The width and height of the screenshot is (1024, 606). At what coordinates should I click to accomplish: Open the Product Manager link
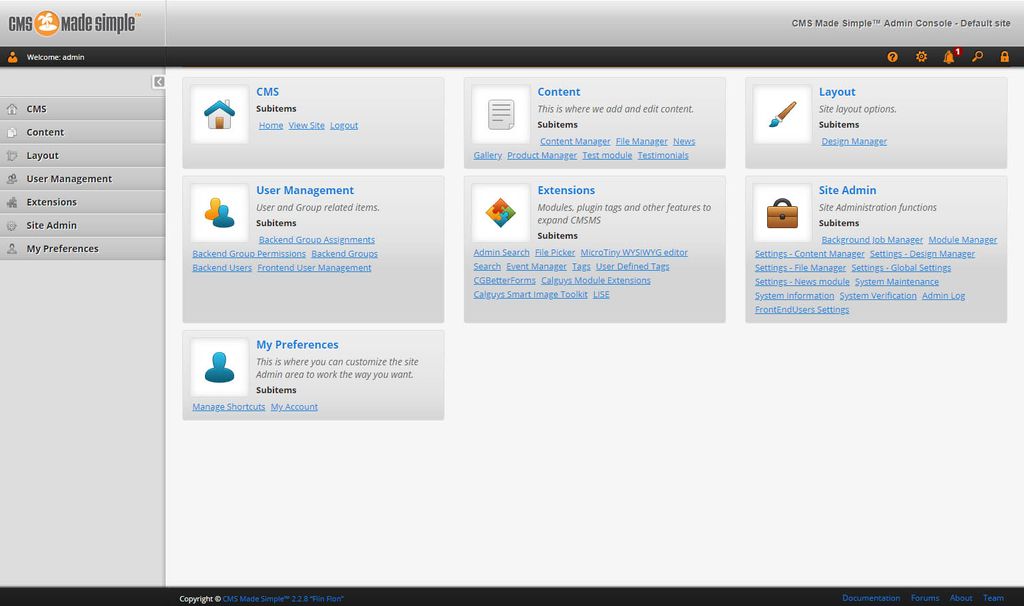point(542,155)
